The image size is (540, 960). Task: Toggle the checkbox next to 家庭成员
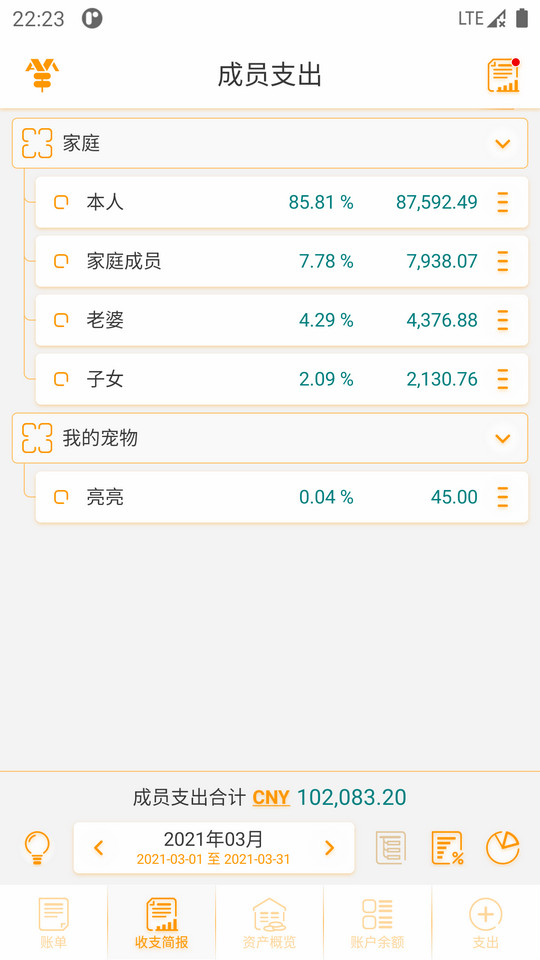click(x=61, y=261)
